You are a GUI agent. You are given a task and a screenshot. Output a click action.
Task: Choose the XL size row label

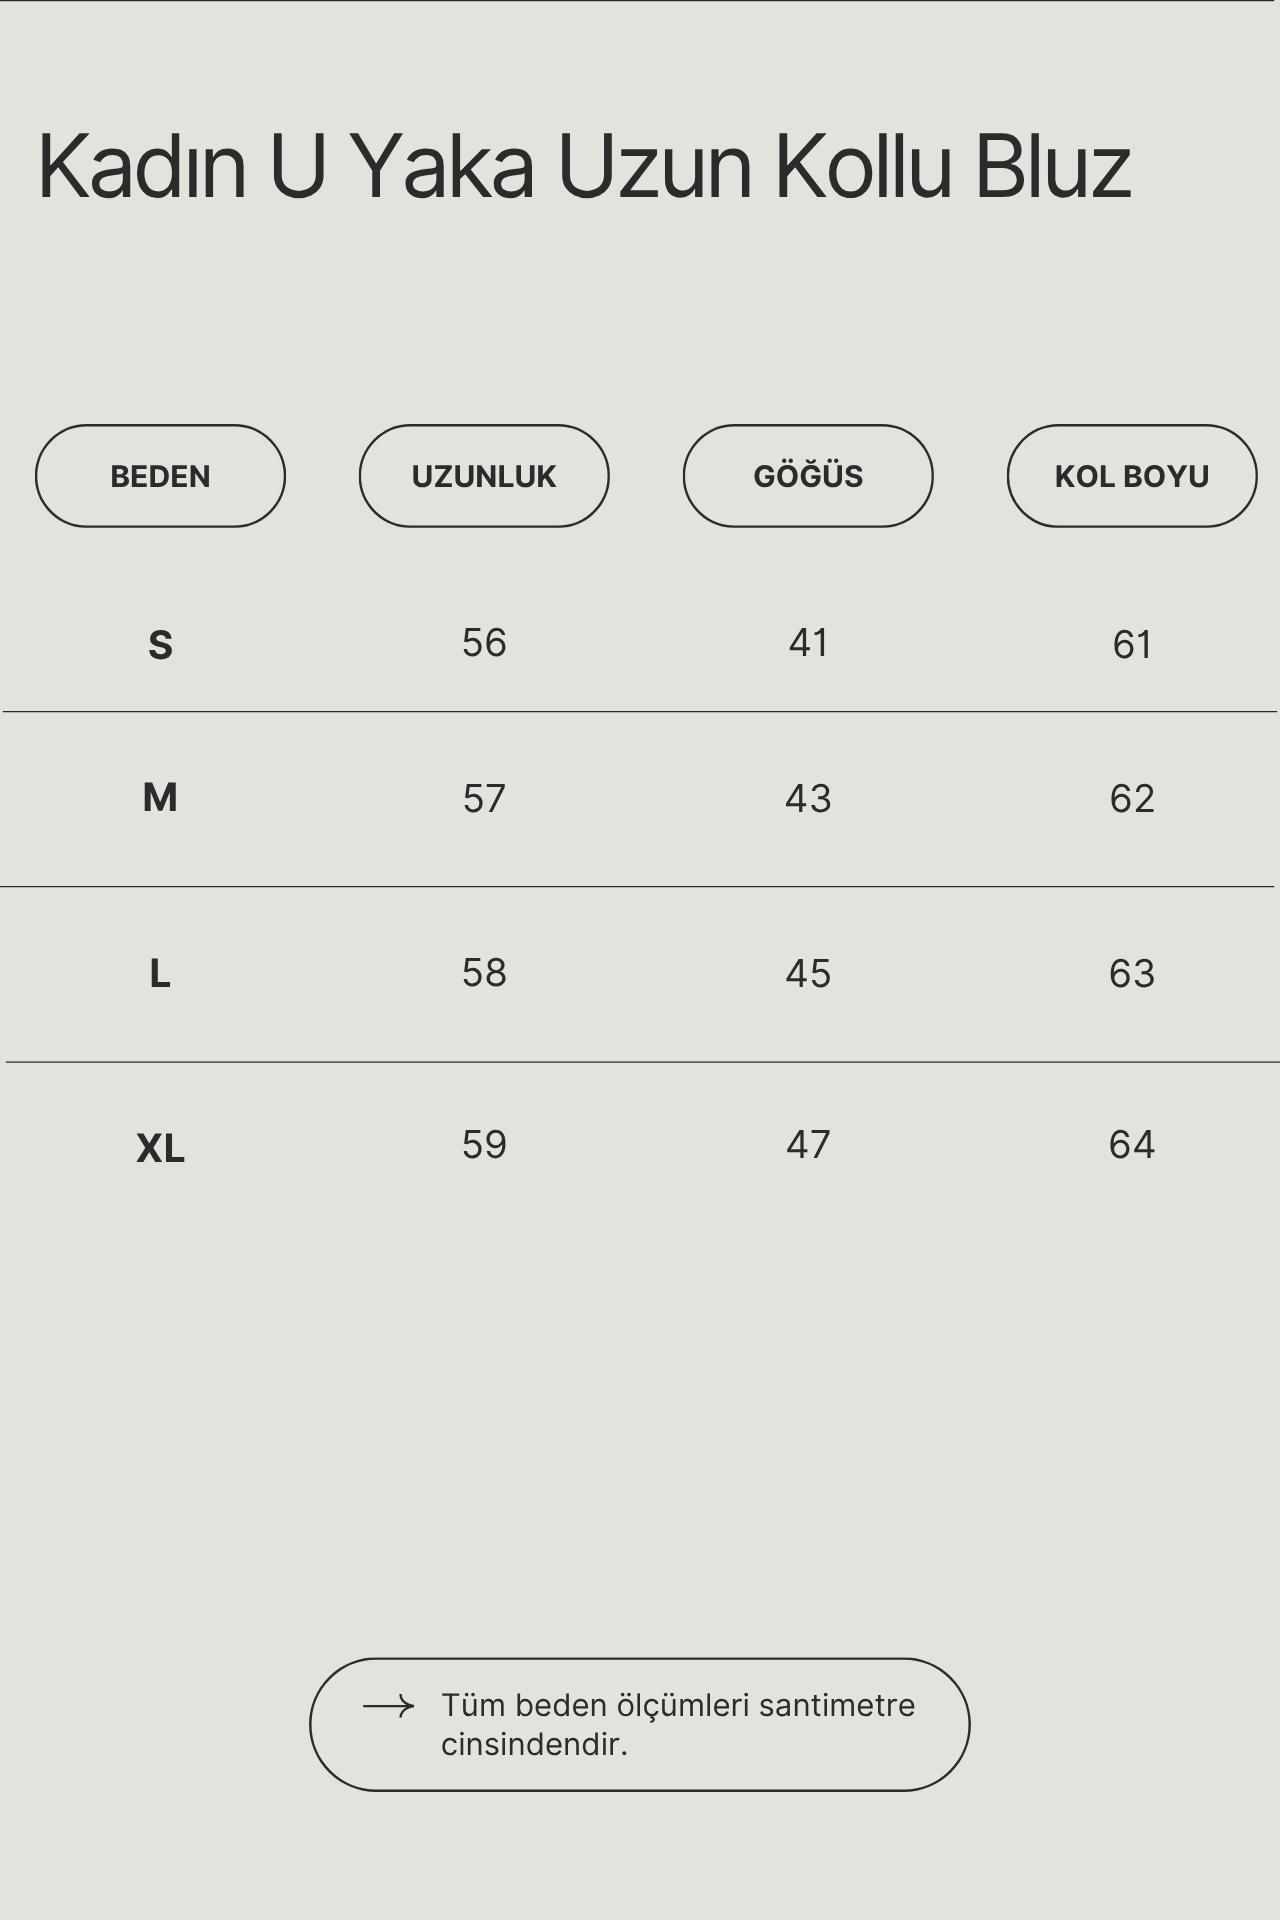click(x=160, y=1148)
